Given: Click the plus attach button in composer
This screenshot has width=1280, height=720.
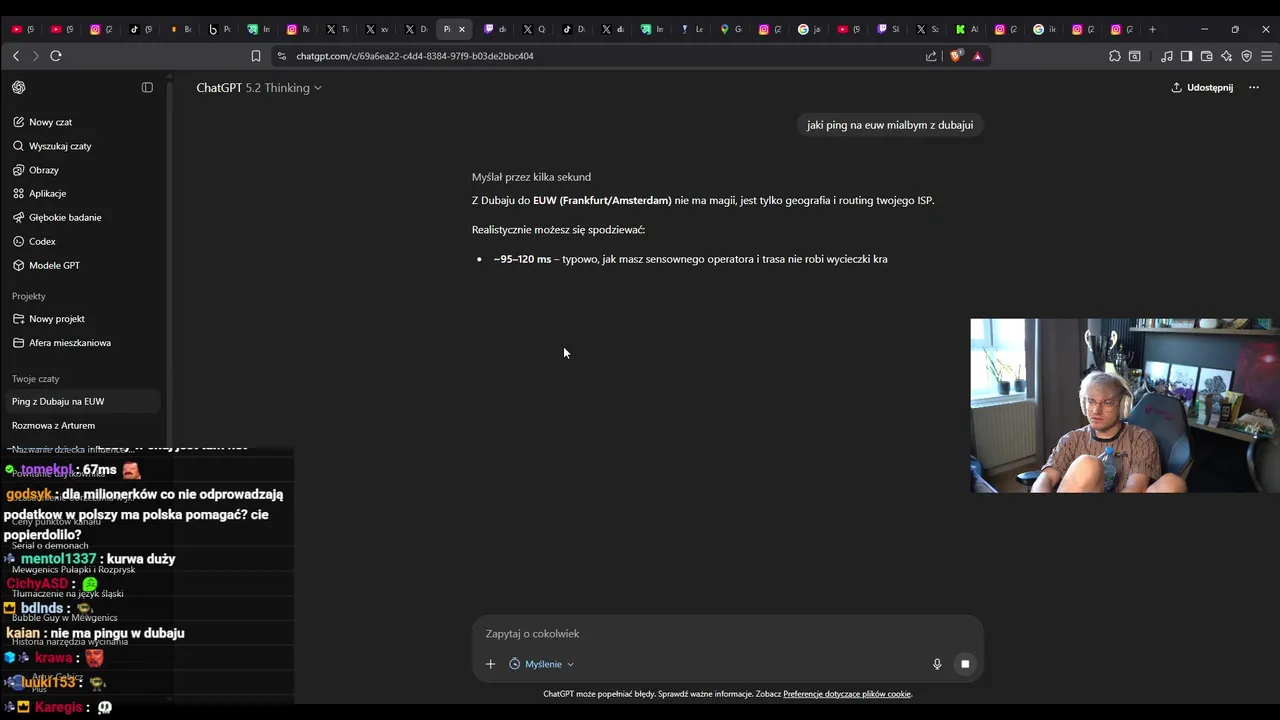Looking at the screenshot, I should tap(490, 664).
